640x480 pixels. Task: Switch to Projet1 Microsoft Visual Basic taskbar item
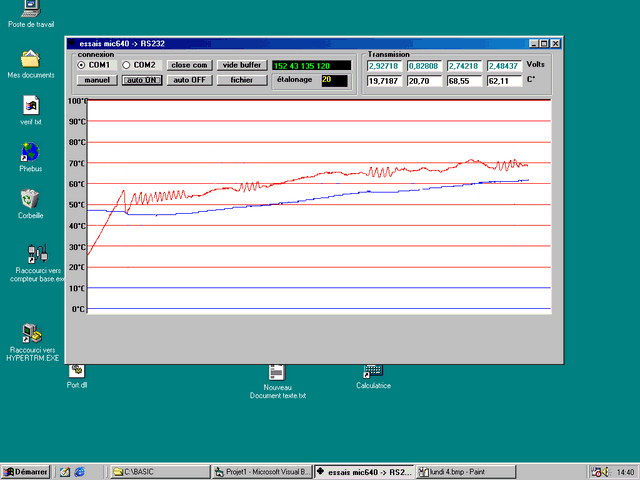click(x=262, y=471)
